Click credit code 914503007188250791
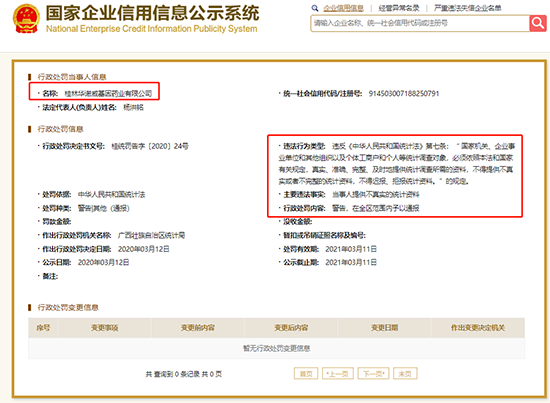Screen dimensions: 550x403 (404, 93)
